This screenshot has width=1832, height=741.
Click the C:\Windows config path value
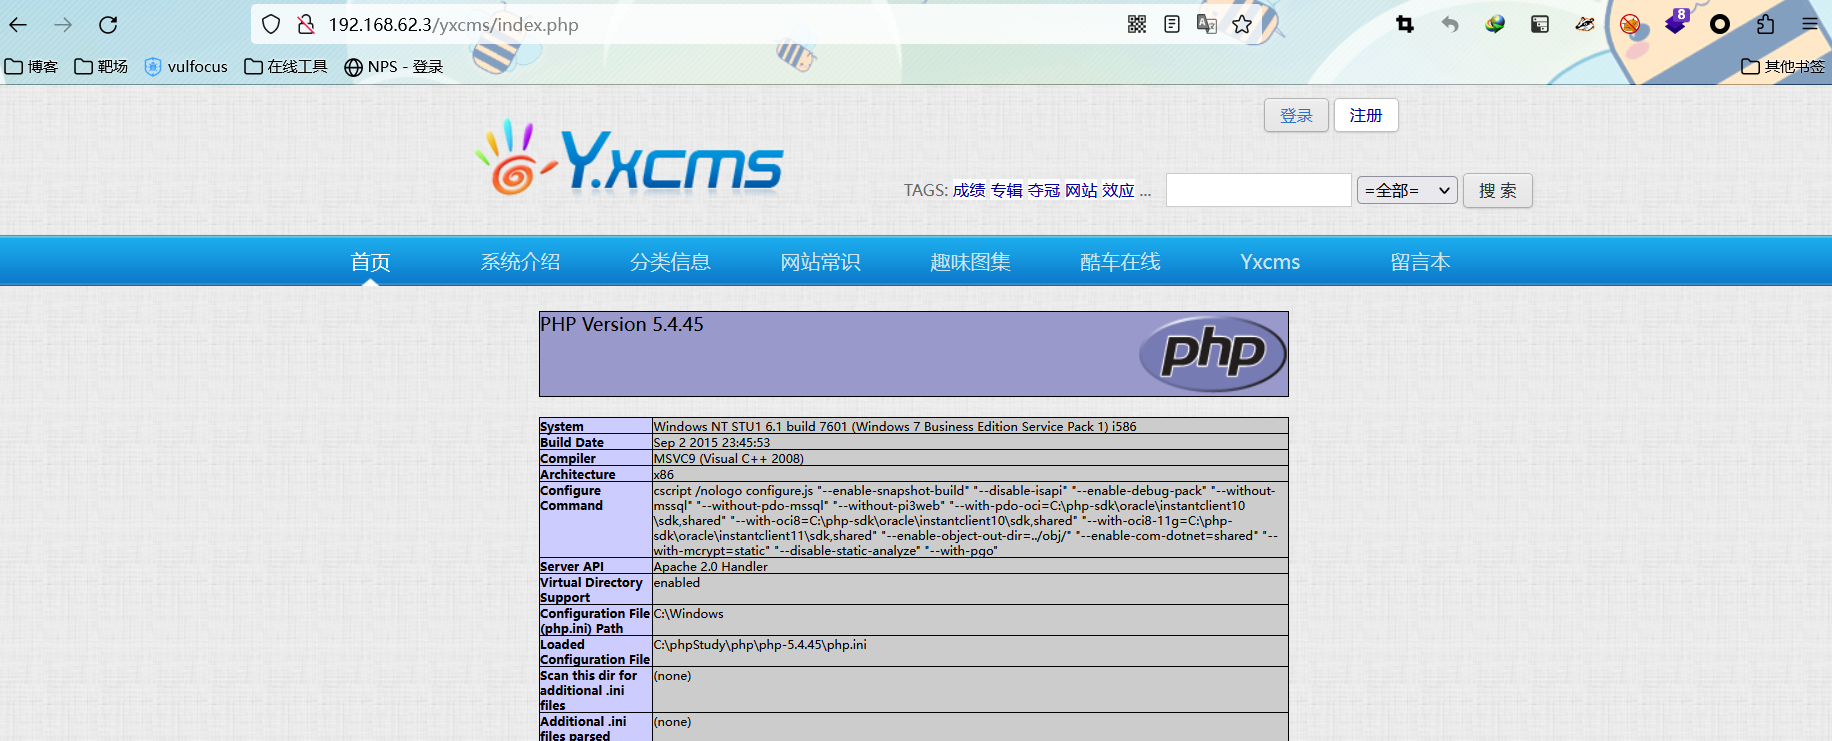(689, 613)
